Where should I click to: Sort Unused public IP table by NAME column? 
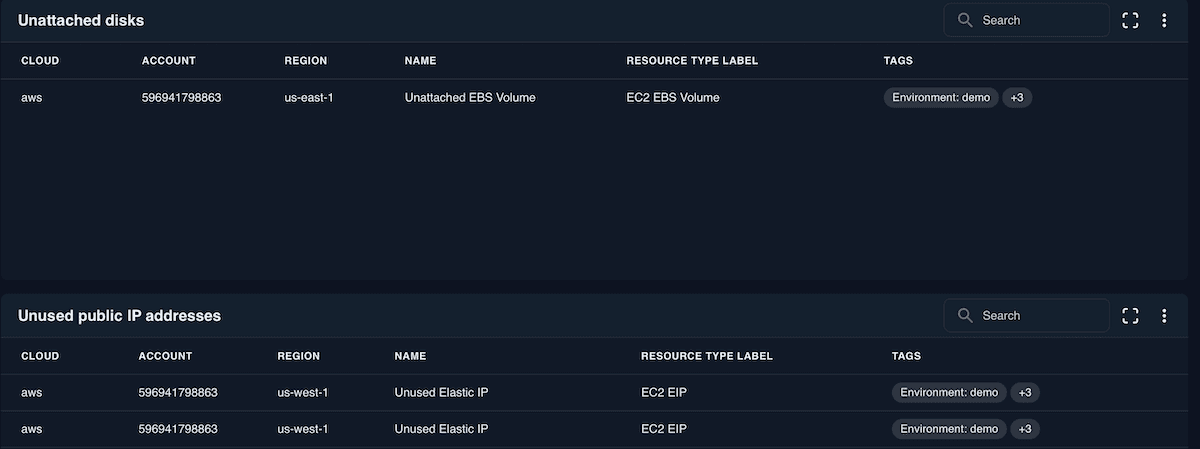(410, 356)
